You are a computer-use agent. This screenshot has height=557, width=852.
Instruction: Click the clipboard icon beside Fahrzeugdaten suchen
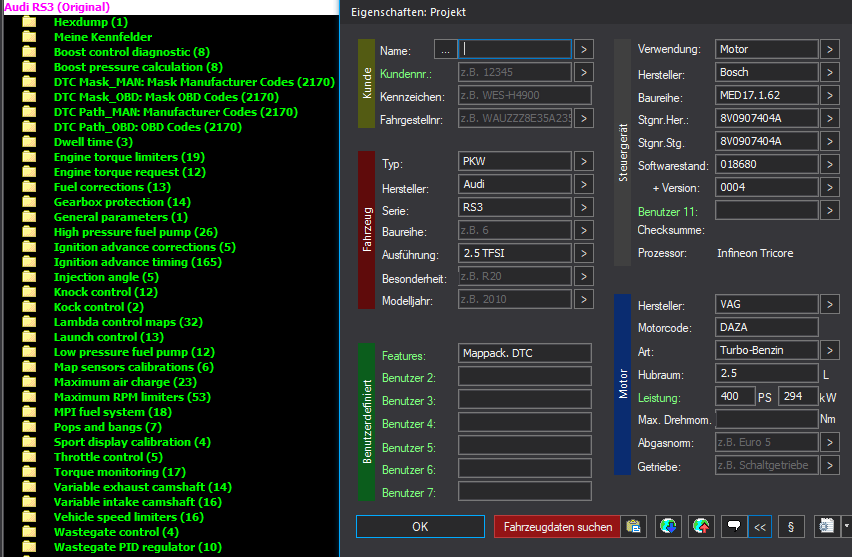632,527
